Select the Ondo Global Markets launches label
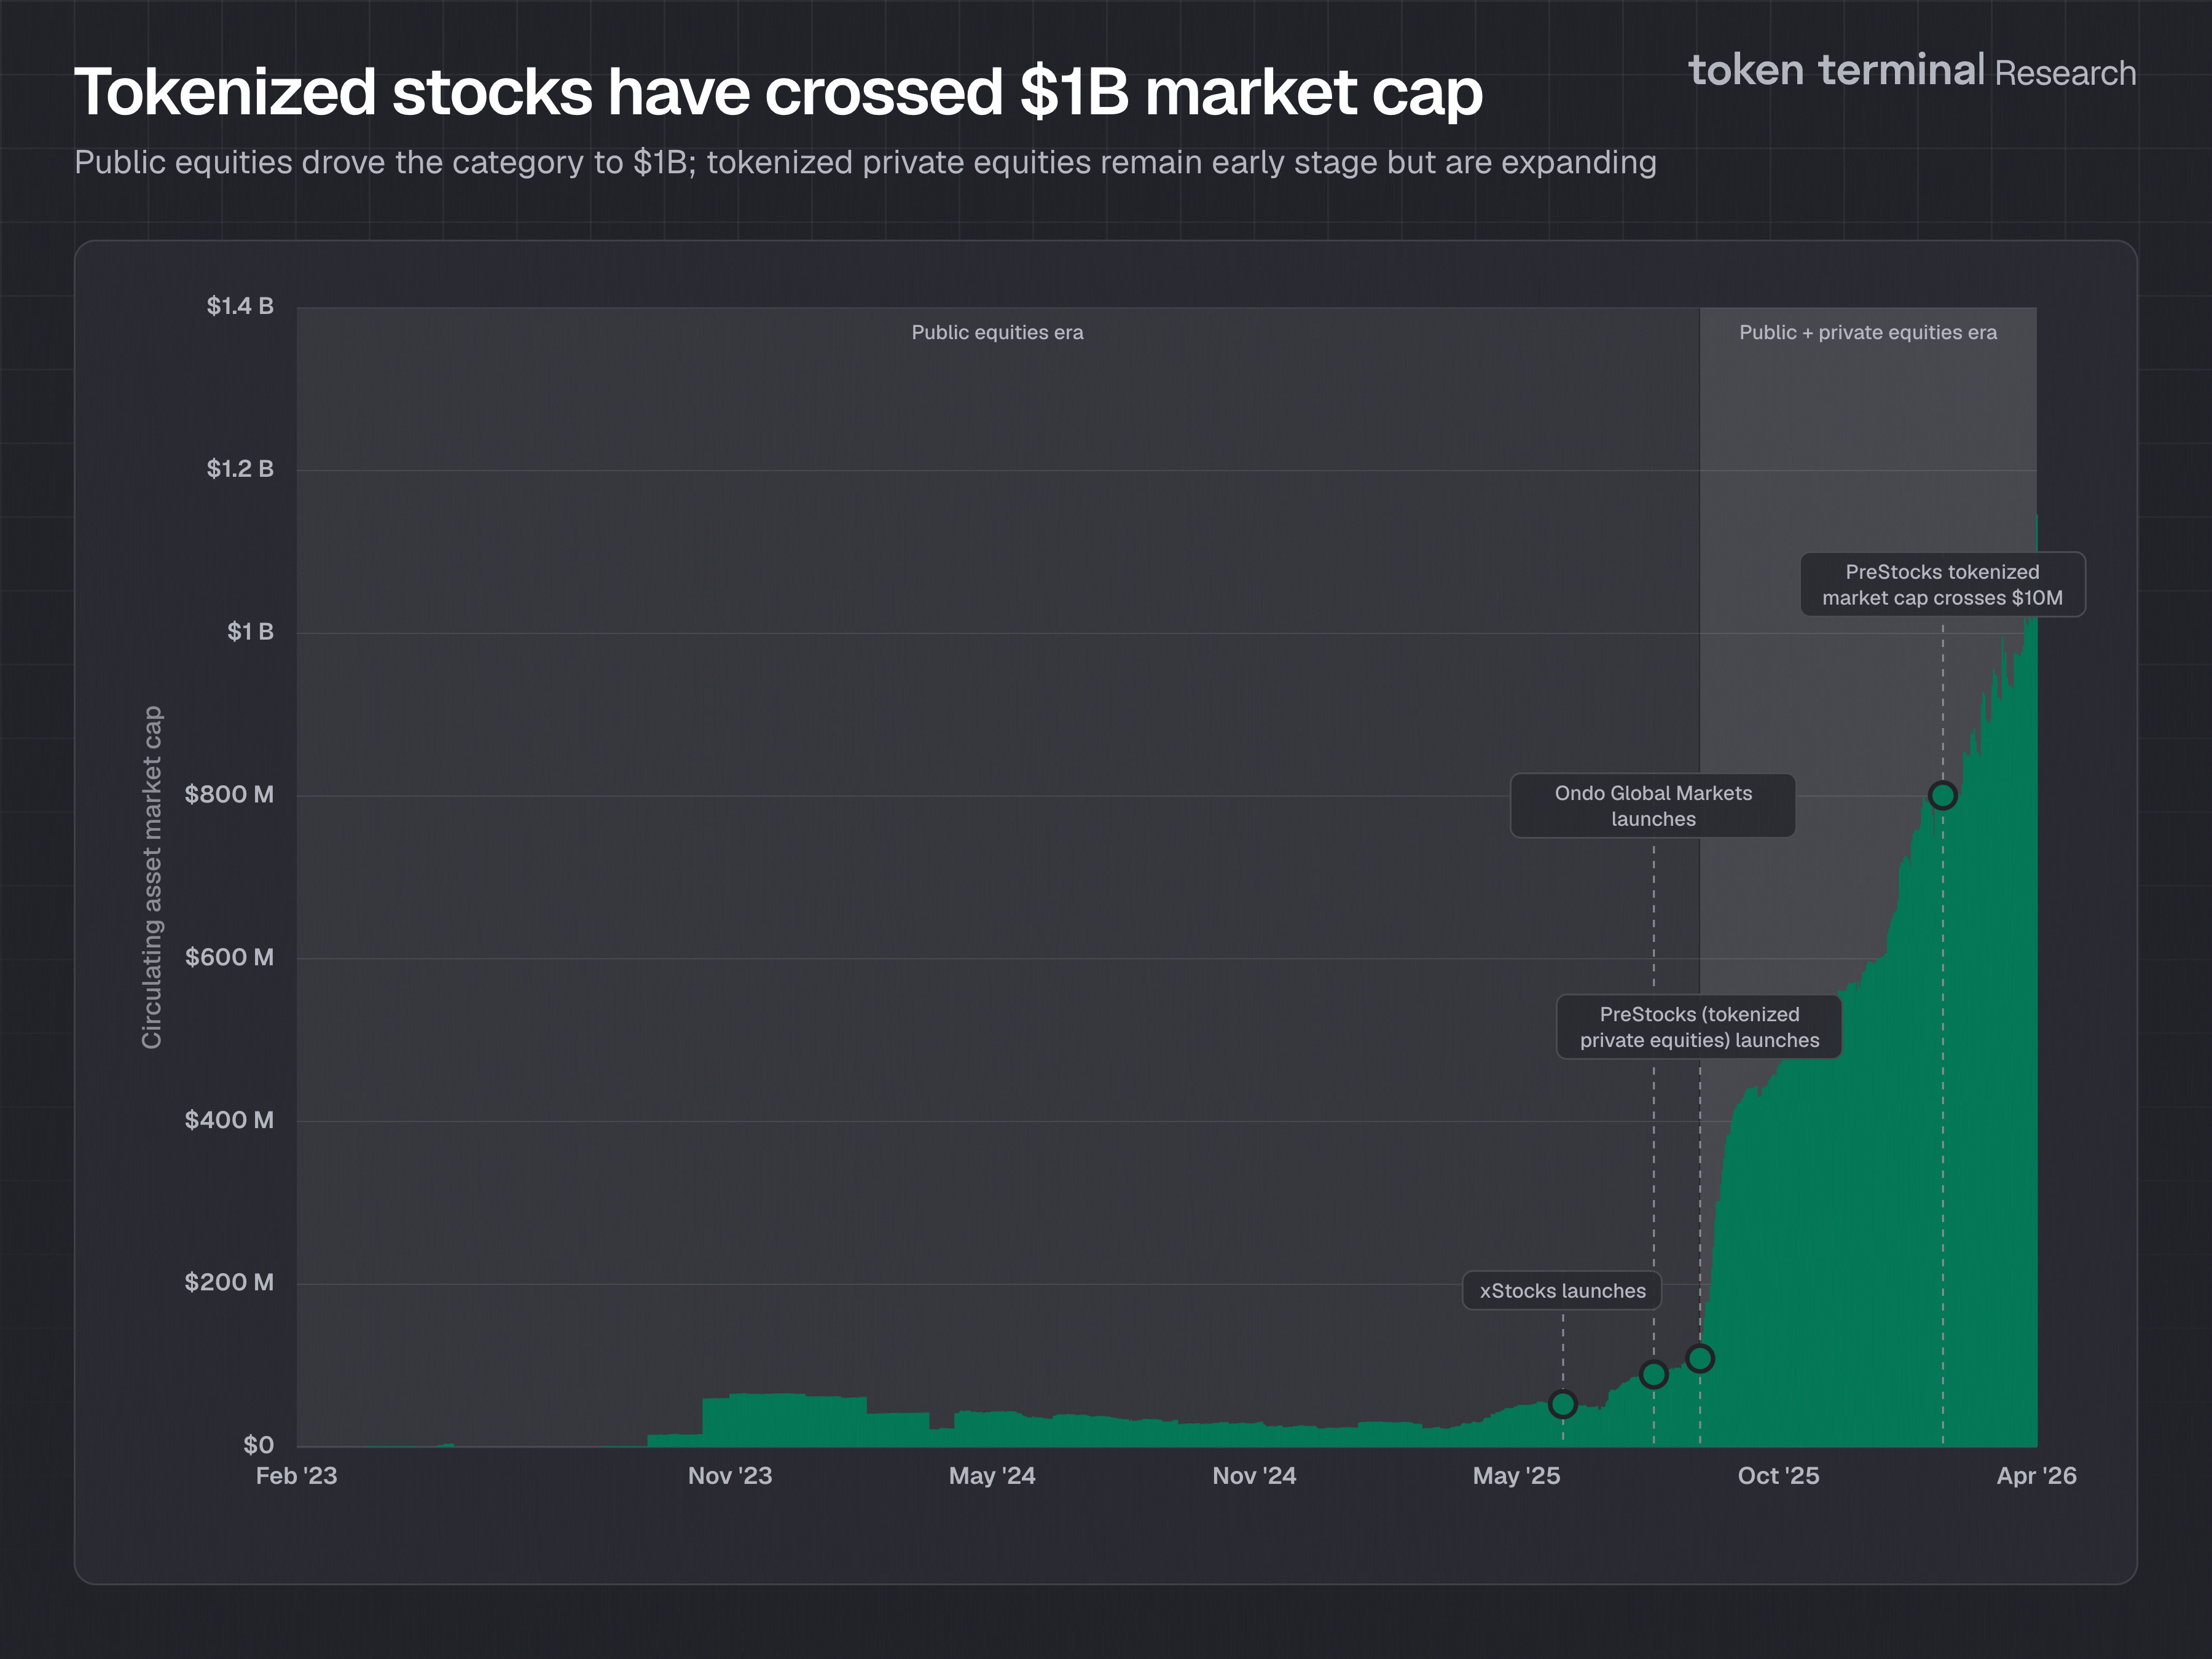 [x=1652, y=805]
